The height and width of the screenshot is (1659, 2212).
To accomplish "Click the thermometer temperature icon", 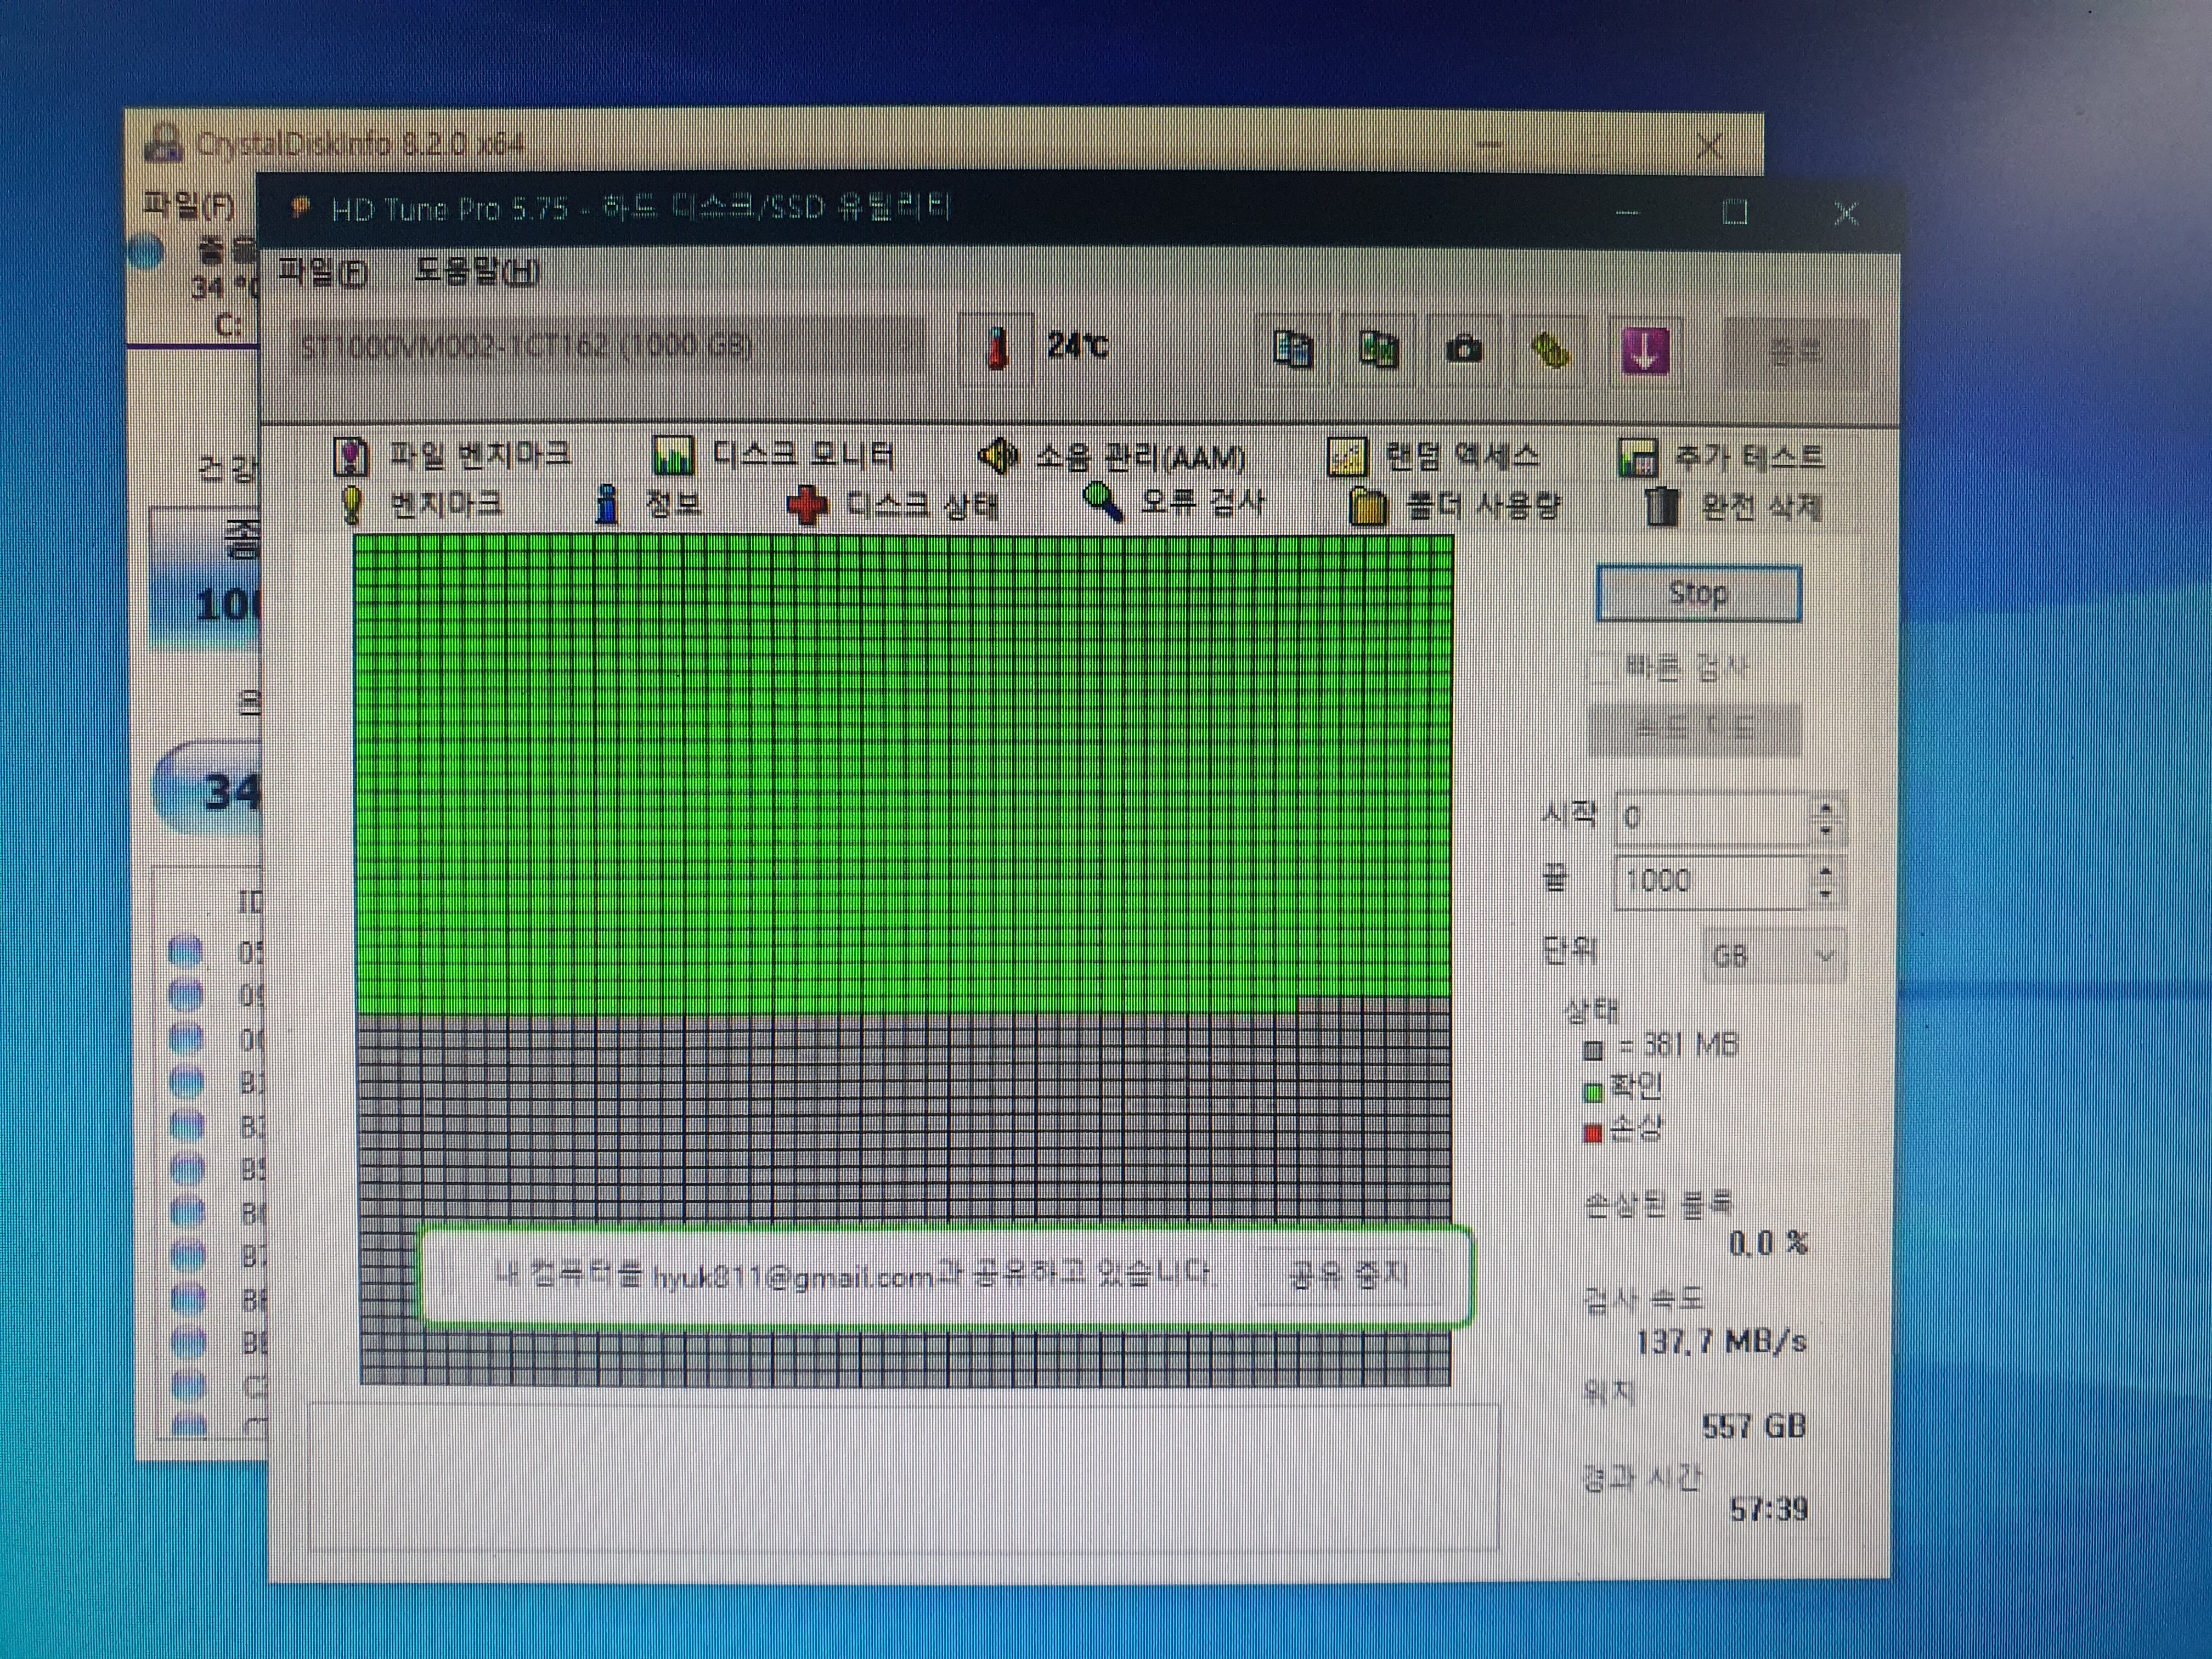I will pyautogui.click(x=996, y=348).
